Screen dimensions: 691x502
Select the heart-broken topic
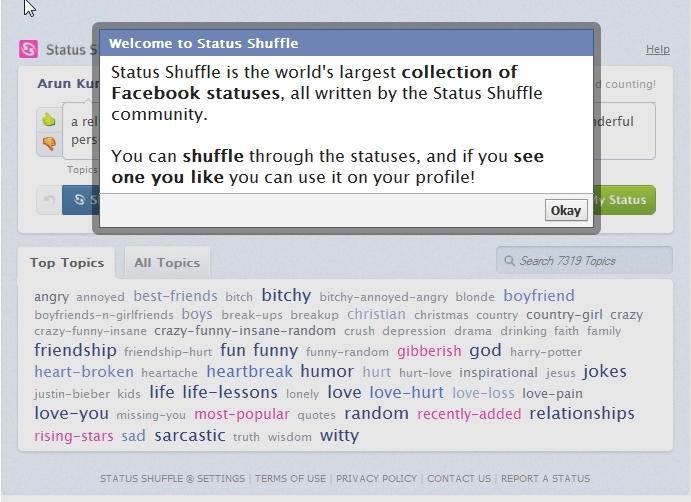[x=84, y=372]
